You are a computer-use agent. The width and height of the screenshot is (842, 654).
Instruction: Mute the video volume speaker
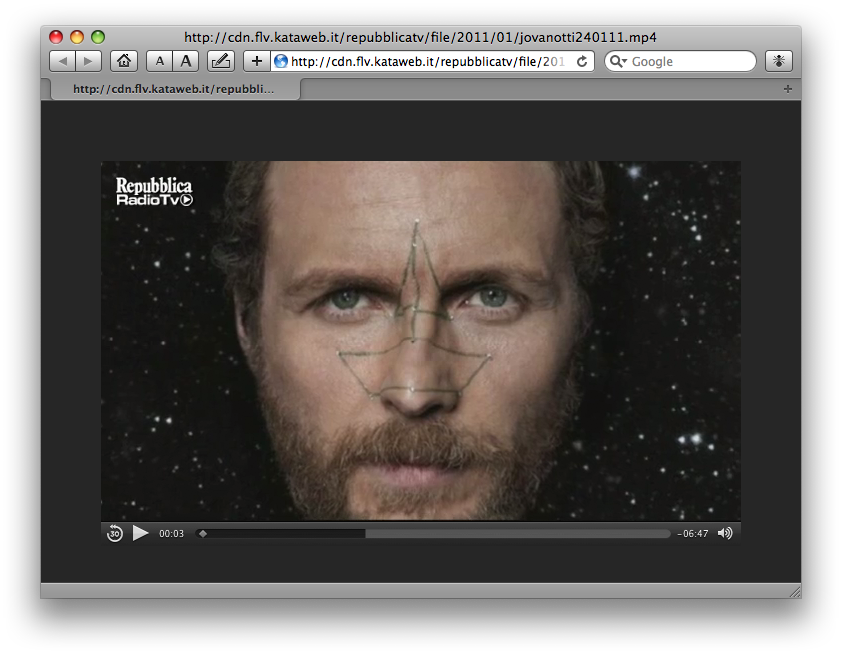pos(725,533)
